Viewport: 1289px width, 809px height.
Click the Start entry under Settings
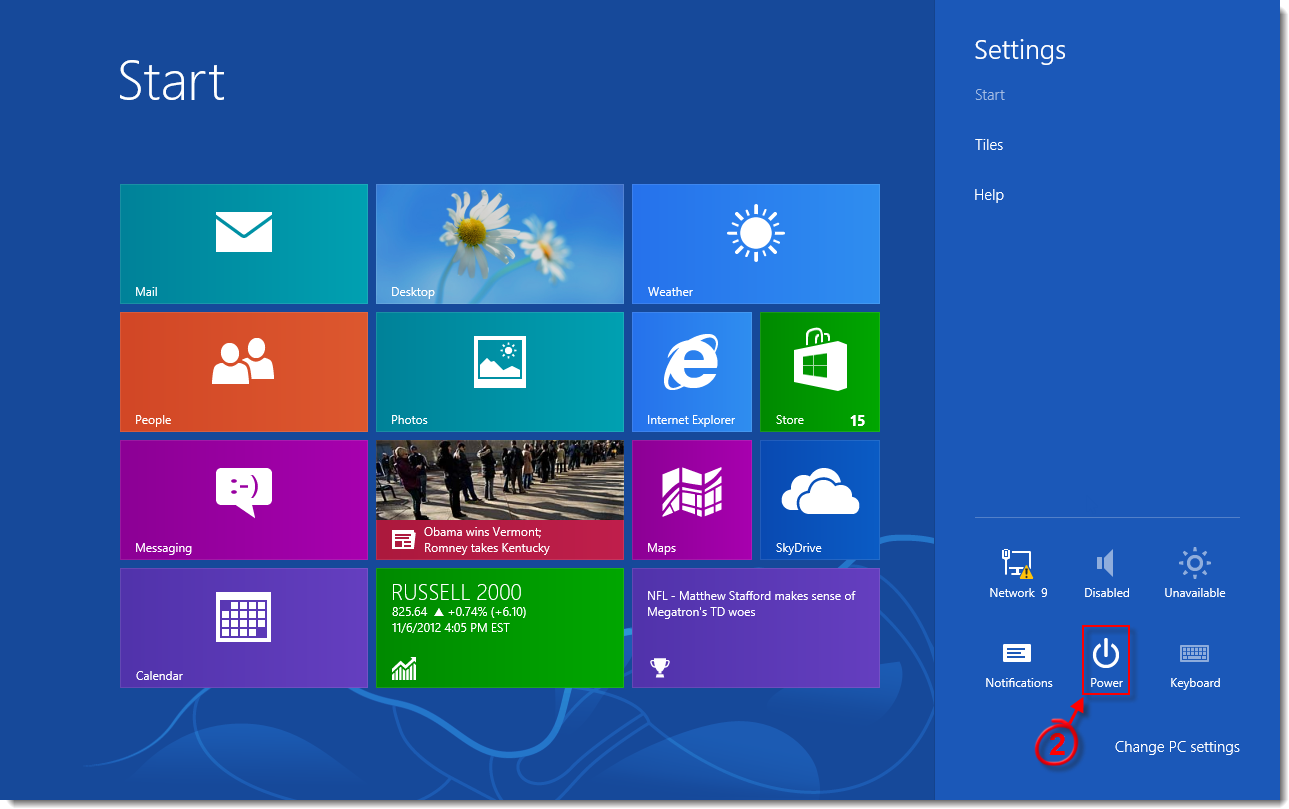tap(990, 95)
